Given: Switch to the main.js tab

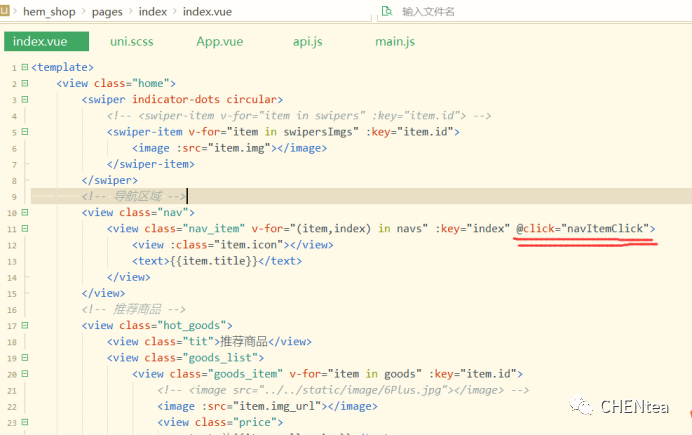Looking at the screenshot, I should point(394,42).
